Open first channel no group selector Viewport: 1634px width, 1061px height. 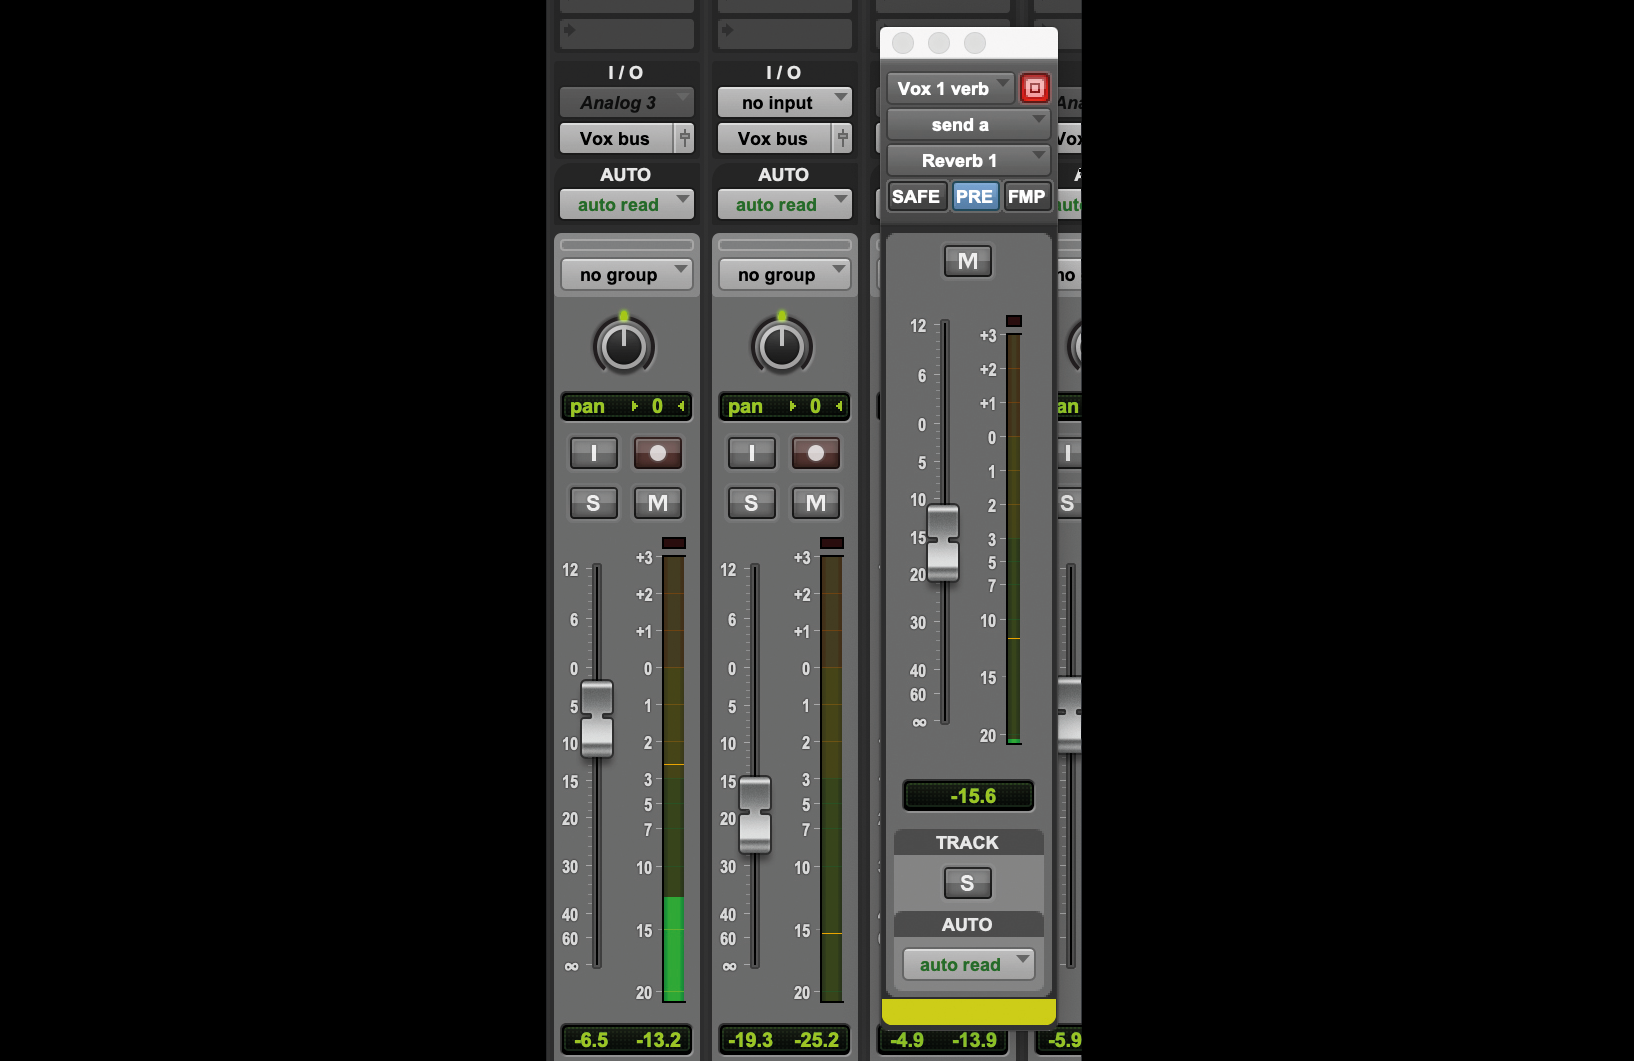click(626, 274)
